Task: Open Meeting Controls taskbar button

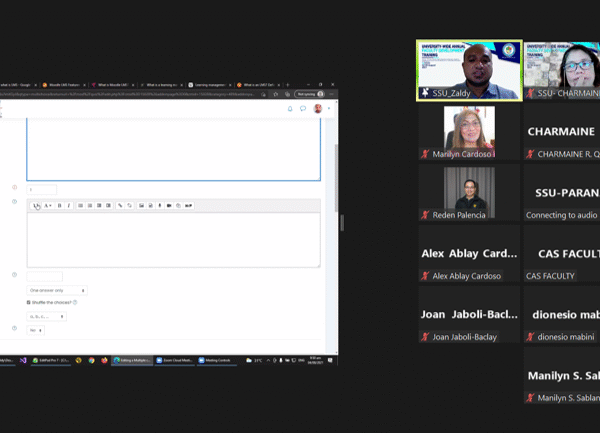Action: point(215,360)
